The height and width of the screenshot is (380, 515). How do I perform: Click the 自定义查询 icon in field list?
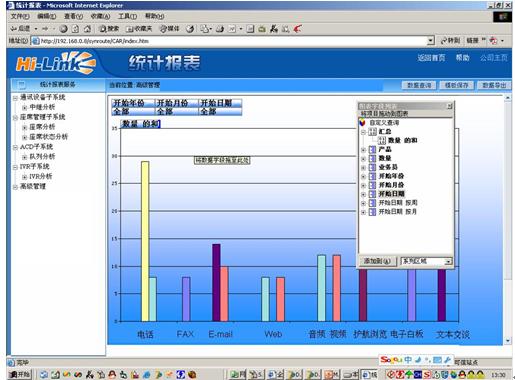tap(362, 123)
